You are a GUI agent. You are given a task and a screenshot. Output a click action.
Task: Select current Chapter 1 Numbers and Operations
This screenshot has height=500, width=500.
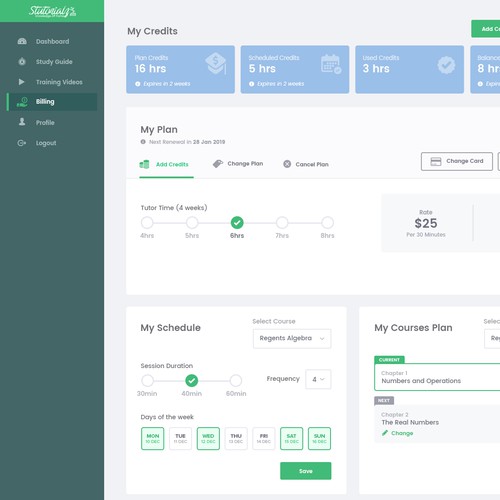click(x=437, y=377)
